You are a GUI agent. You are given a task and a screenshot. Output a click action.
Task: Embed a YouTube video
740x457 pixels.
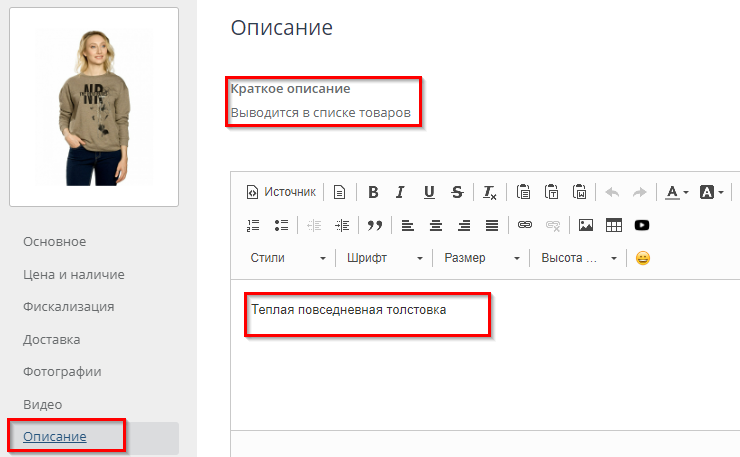pyautogui.click(x=642, y=225)
